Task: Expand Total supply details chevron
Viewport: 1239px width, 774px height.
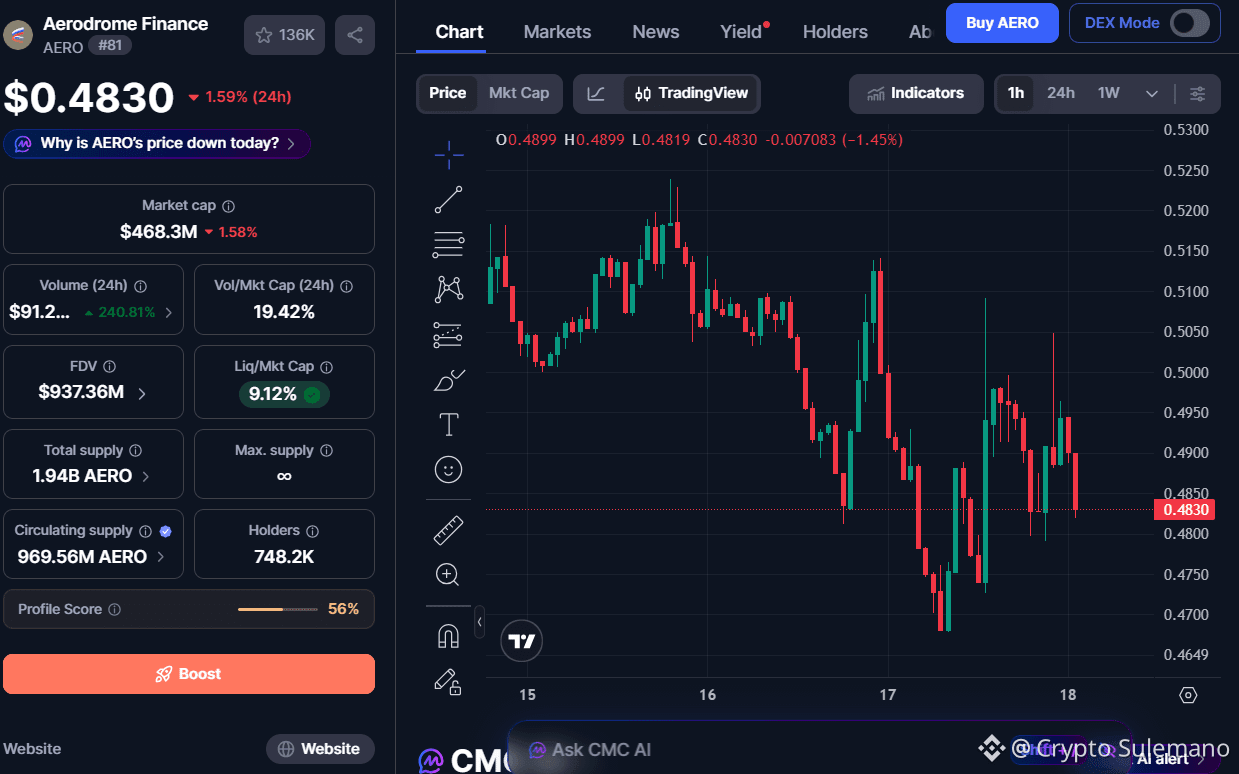Action: [x=145, y=476]
